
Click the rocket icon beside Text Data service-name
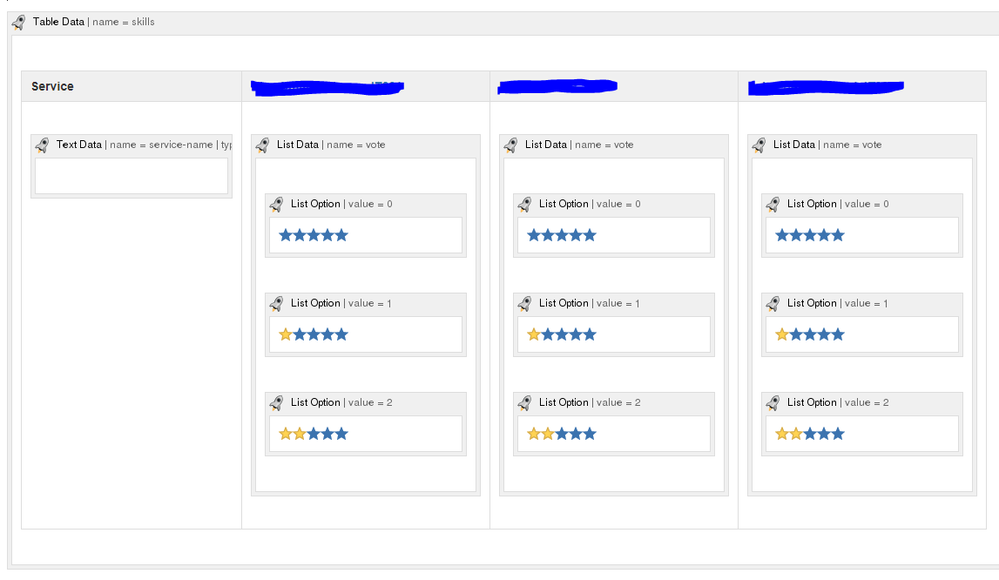click(42, 145)
